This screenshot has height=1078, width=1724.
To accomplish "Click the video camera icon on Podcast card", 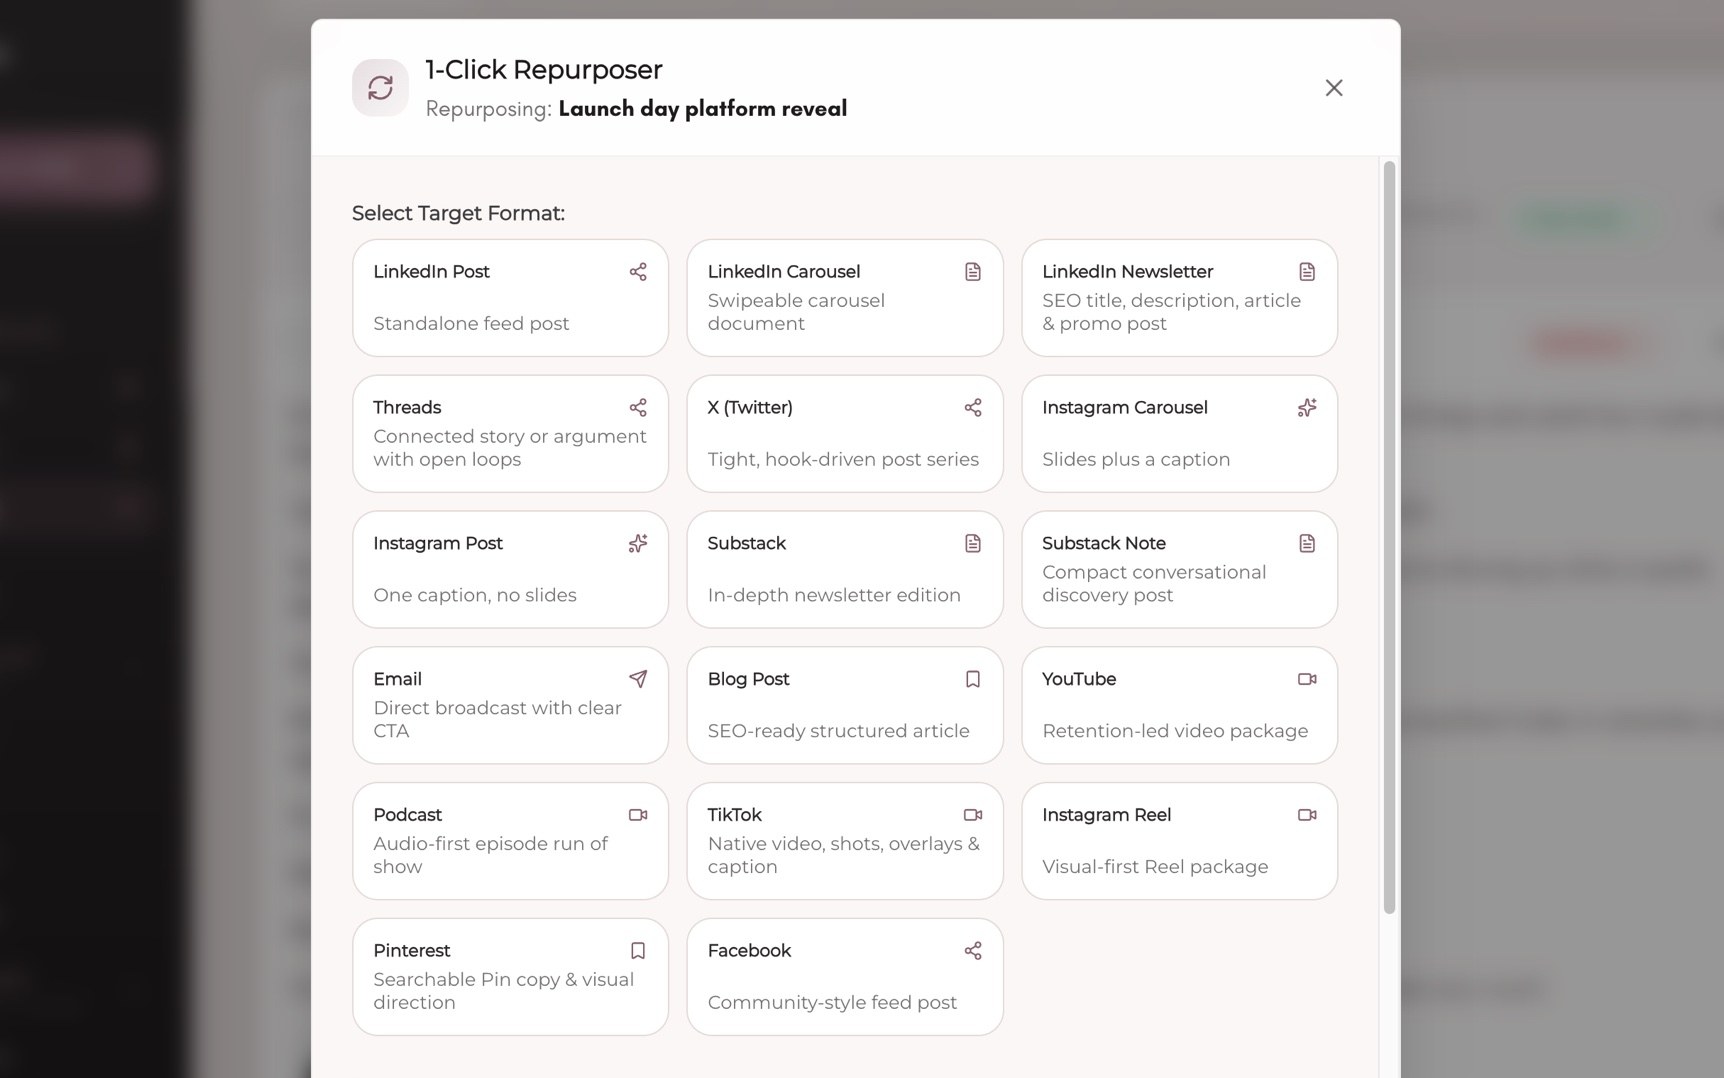I will point(638,815).
